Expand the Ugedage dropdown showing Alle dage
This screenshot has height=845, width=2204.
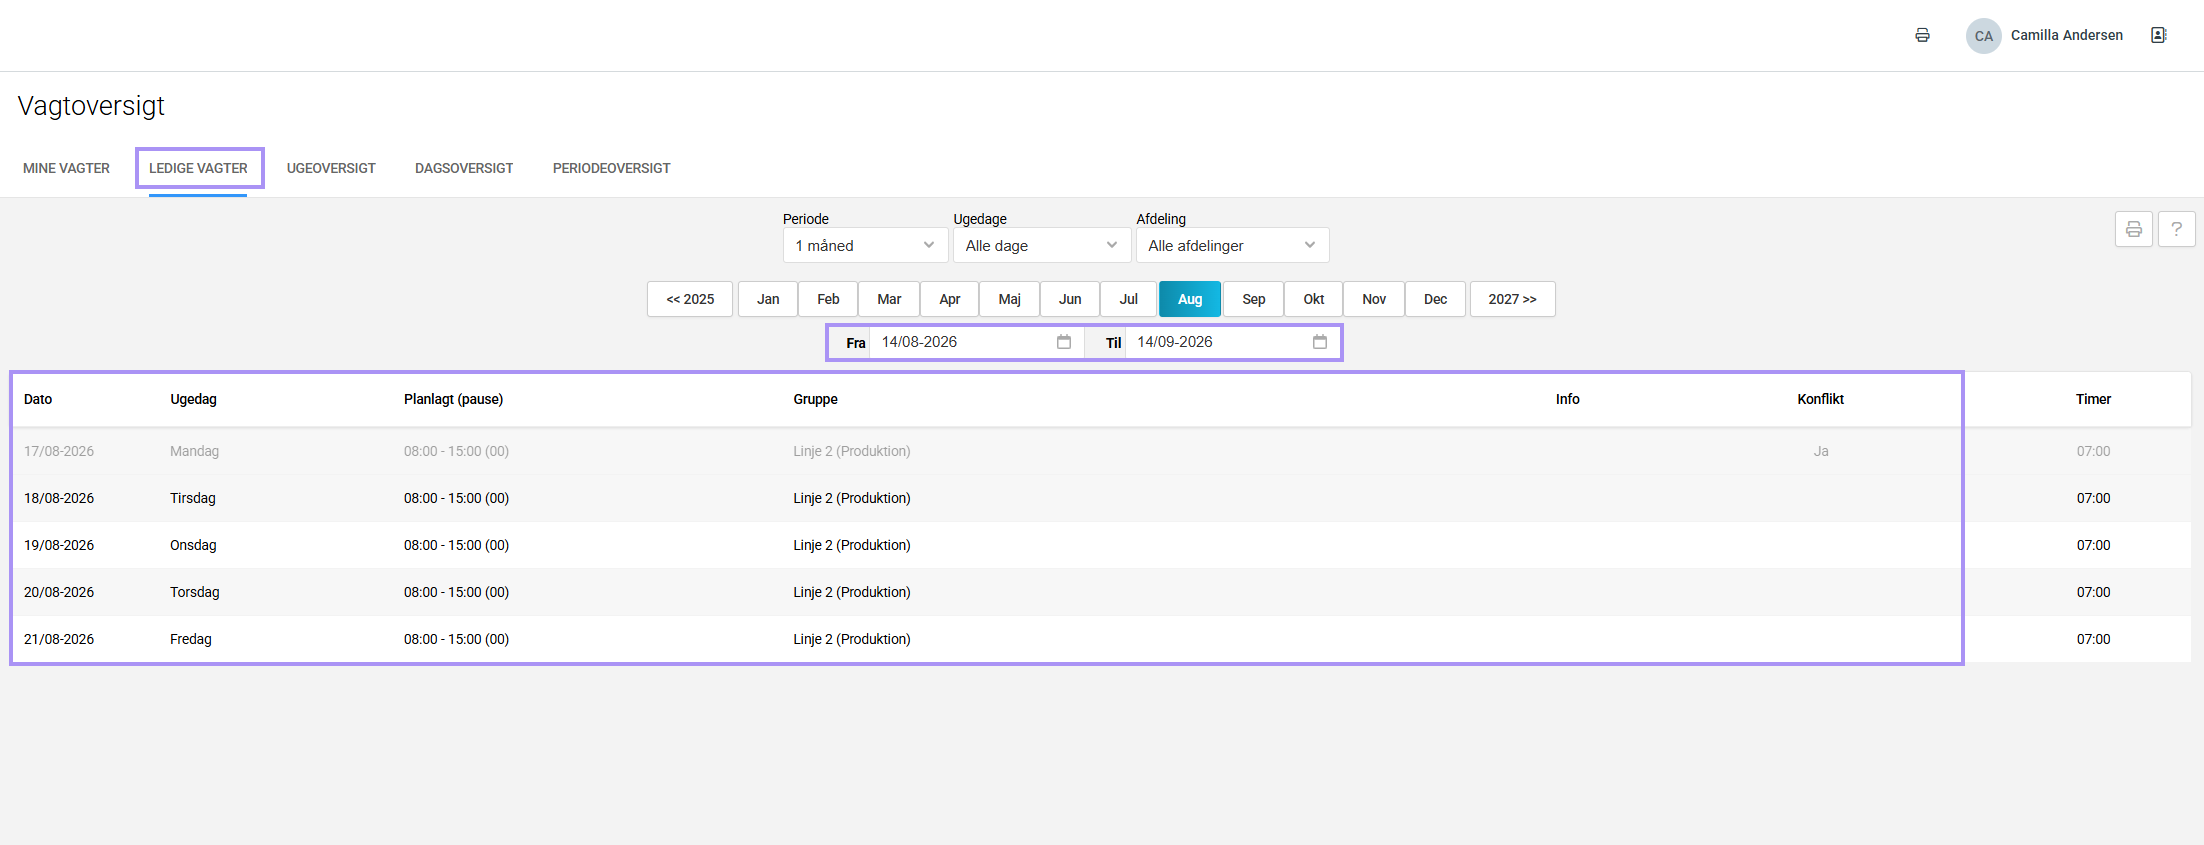coord(1042,245)
